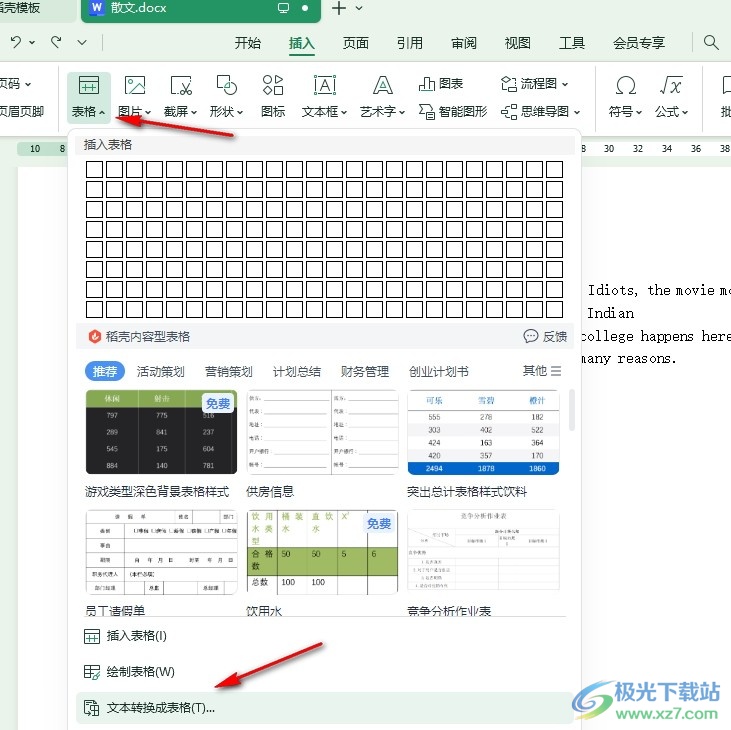Viewport: 731px width, 730px height.
Task: Expand the 截屏 dropdown arrow
Action: pyautogui.click(x=194, y=112)
